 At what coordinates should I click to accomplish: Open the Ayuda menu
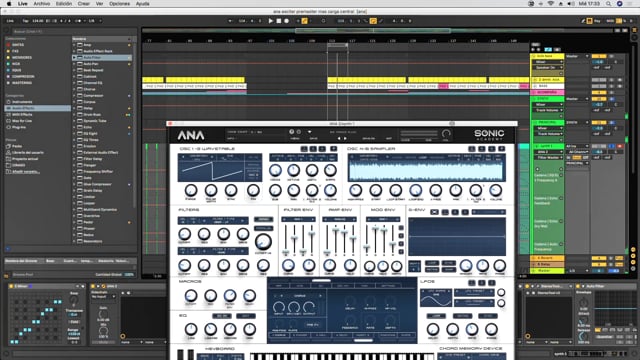pos(142,4)
